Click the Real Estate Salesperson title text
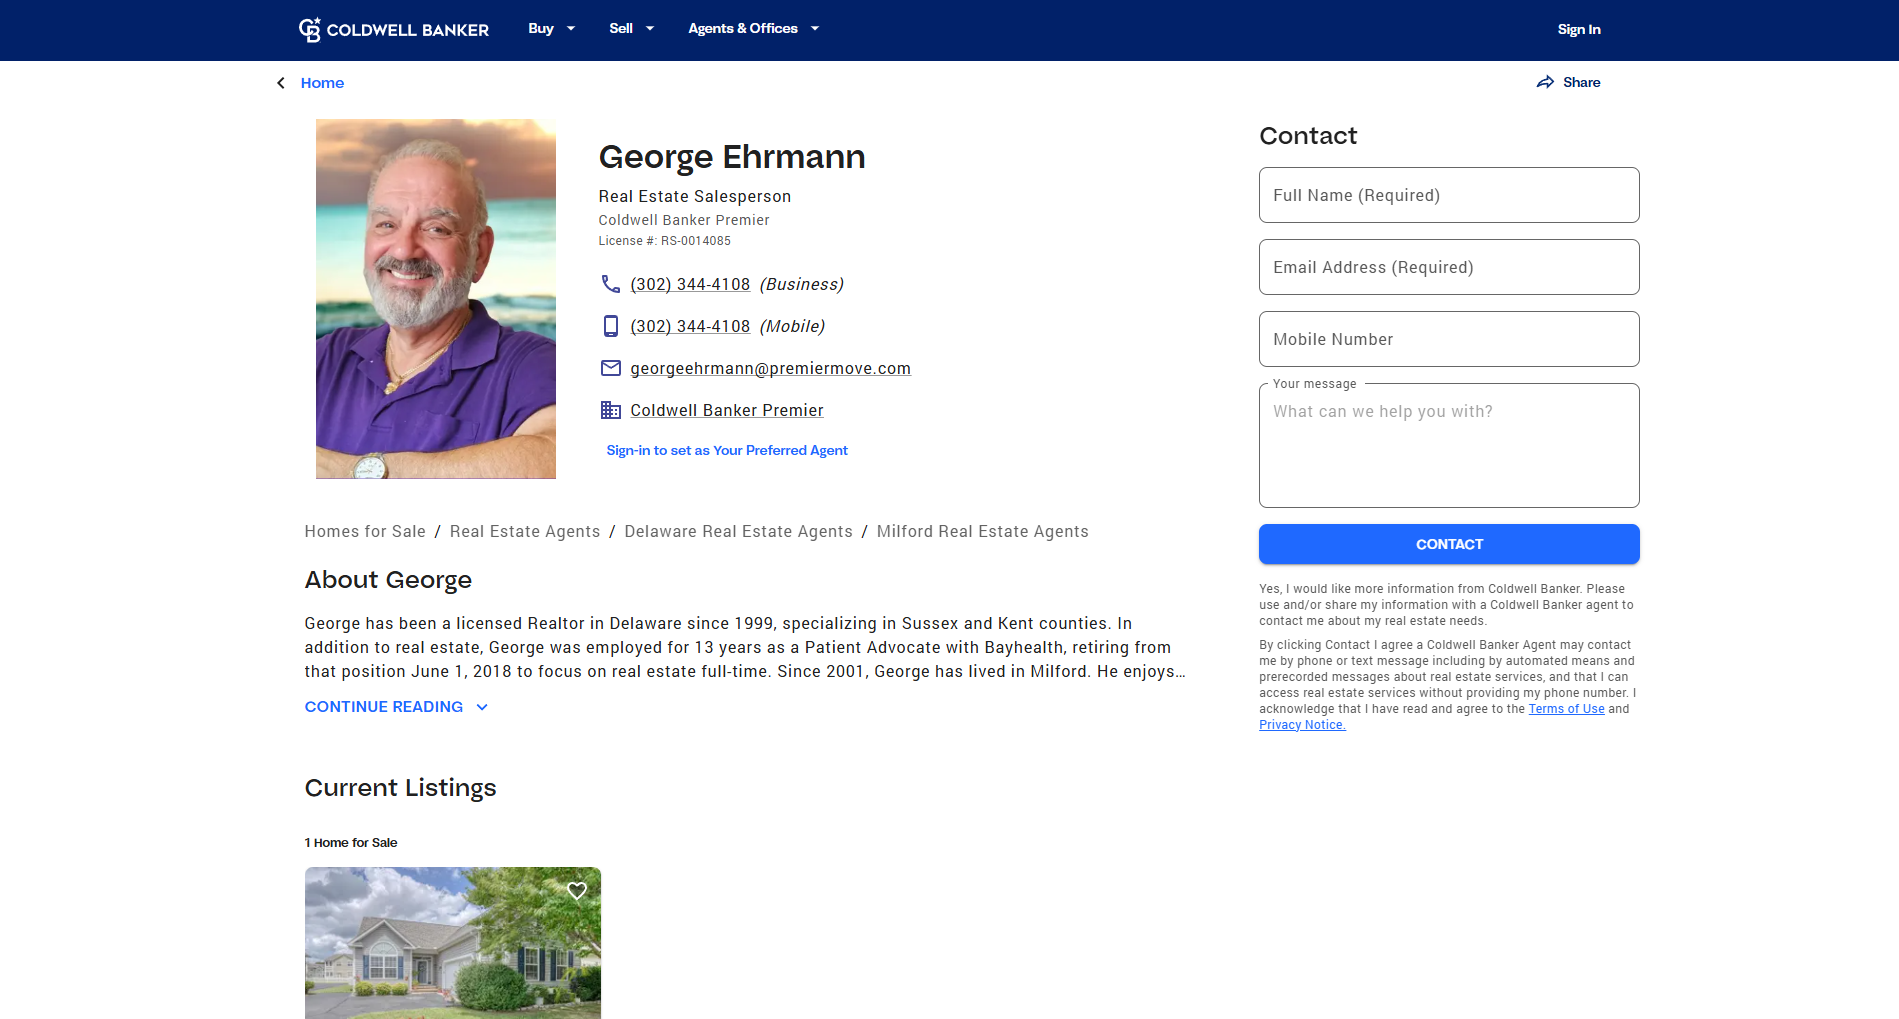 [694, 197]
